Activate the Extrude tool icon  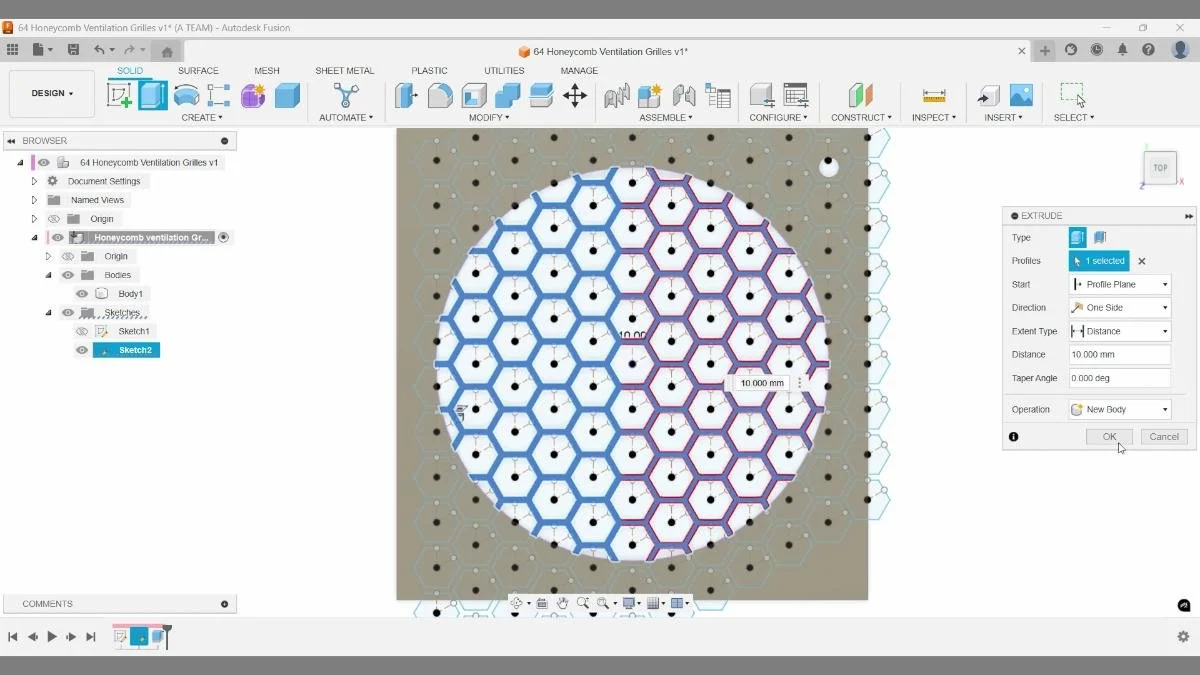point(153,95)
